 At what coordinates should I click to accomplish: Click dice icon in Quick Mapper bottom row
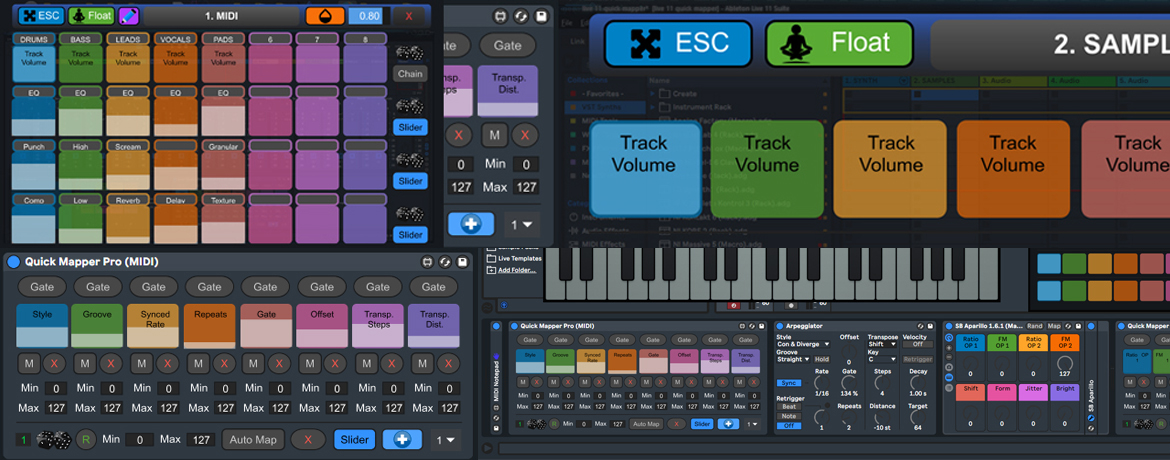click(53, 440)
